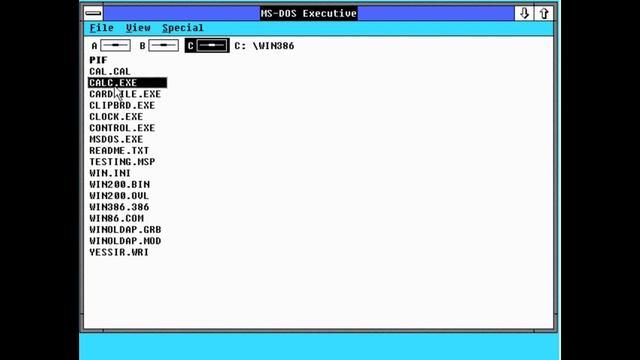This screenshot has width=640, height=360.
Task: Select MSDOS.EXE in file list
Action: 116,139
